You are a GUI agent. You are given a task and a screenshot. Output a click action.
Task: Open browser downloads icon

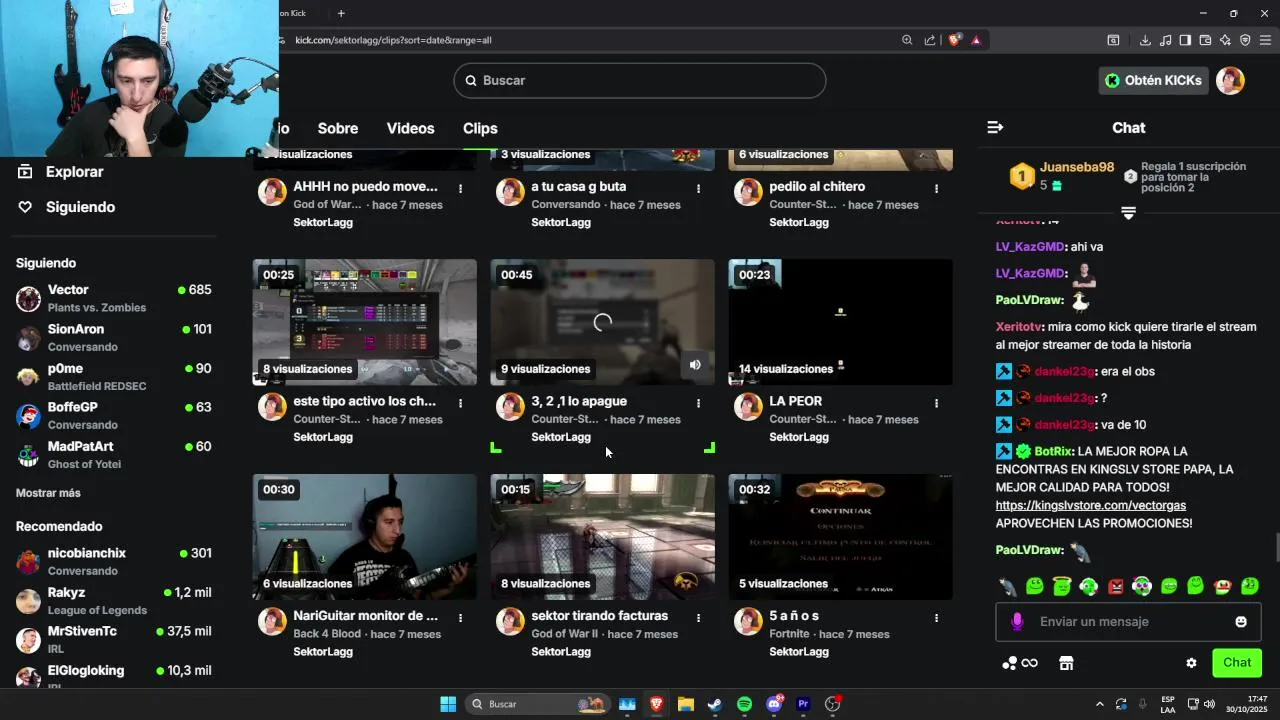coord(1145,40)
